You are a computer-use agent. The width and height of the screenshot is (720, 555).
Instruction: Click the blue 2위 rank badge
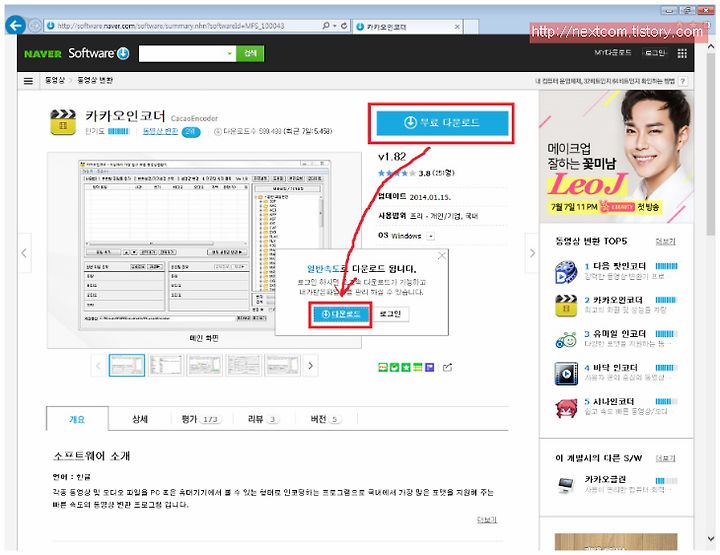click(191, 132)
